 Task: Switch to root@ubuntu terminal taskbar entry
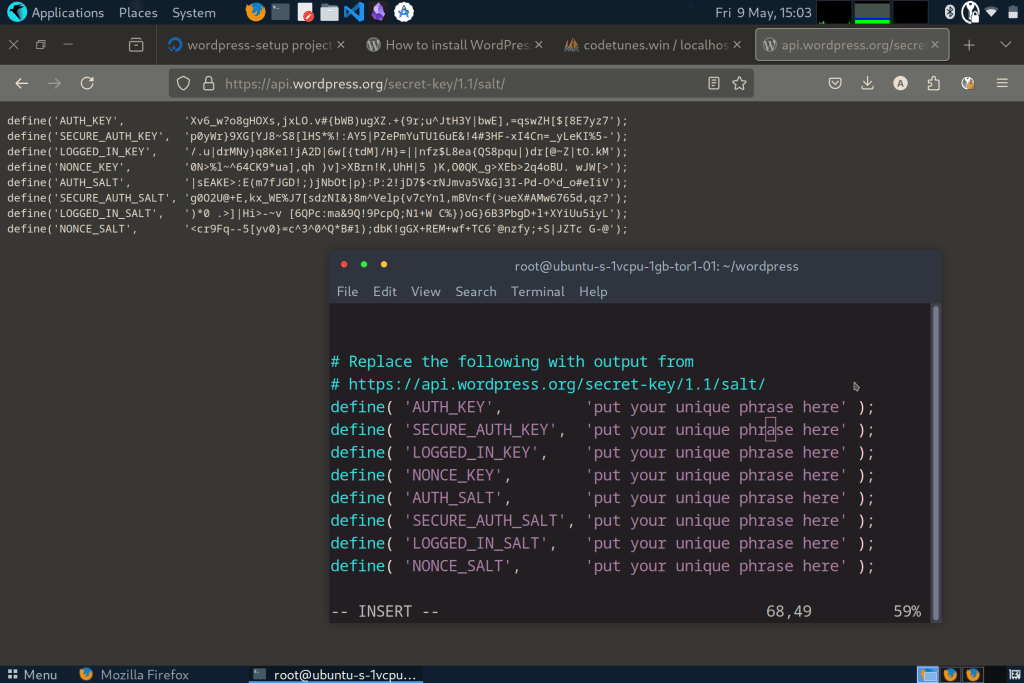pos(334,675)
